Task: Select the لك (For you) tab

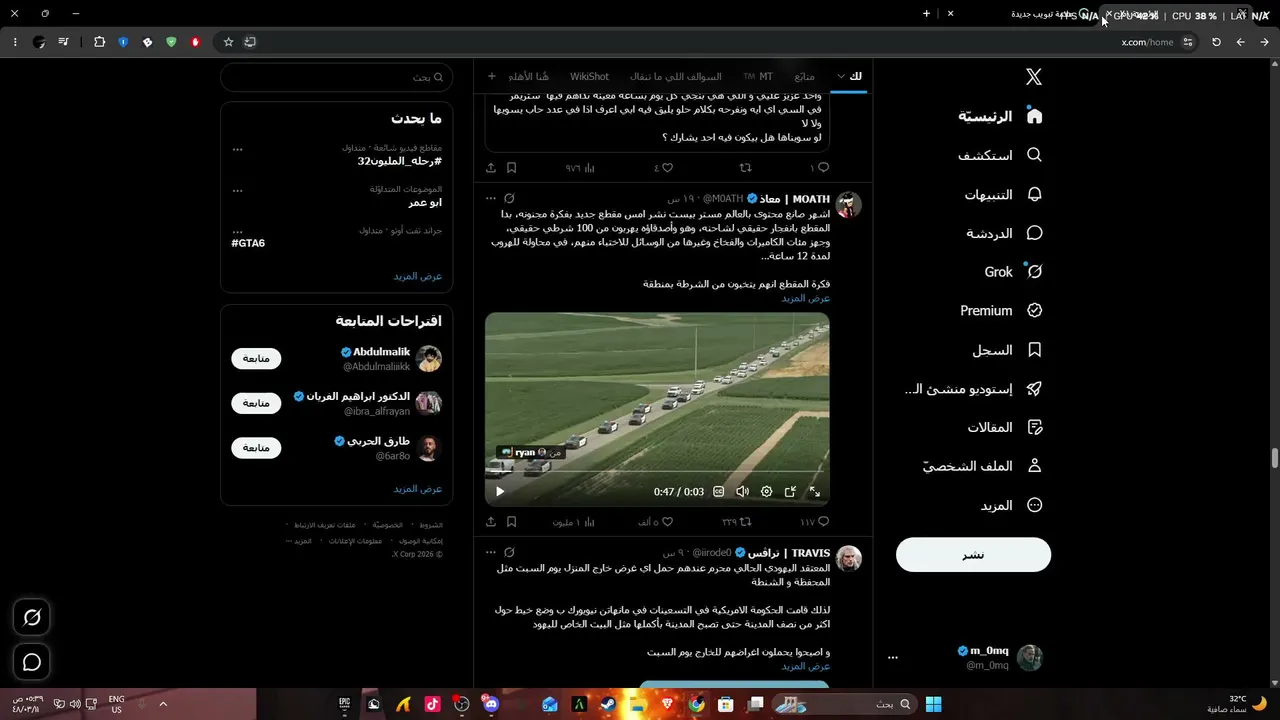Action: click(855, 76)
